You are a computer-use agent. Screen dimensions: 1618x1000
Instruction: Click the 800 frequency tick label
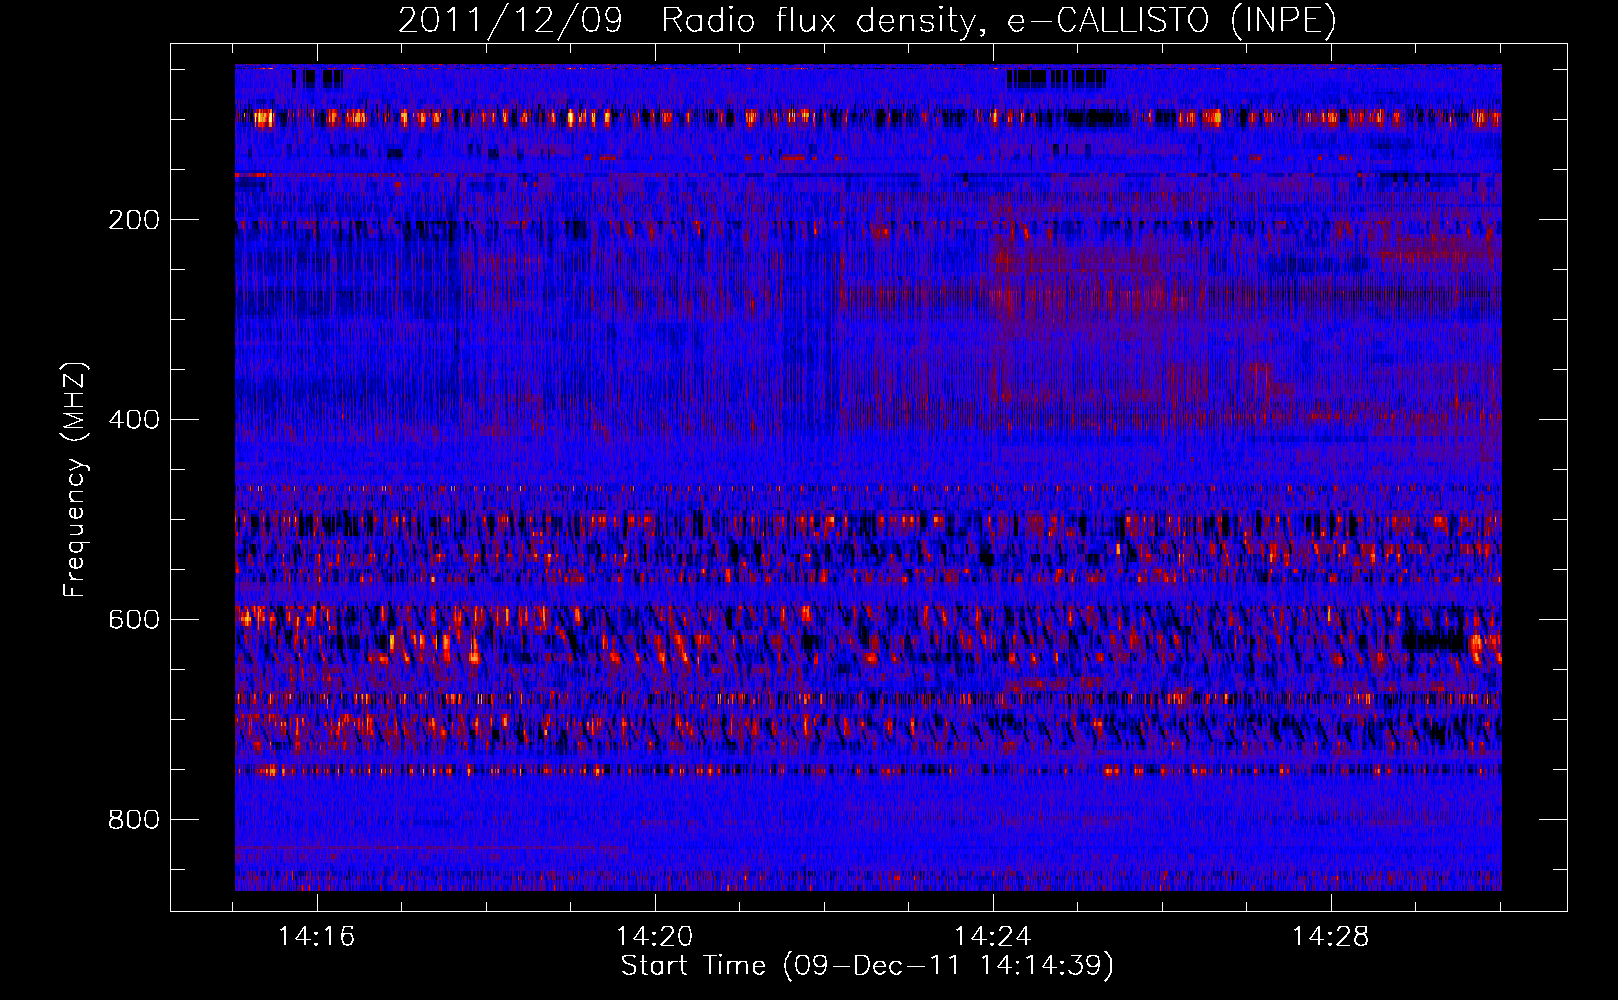134,820
